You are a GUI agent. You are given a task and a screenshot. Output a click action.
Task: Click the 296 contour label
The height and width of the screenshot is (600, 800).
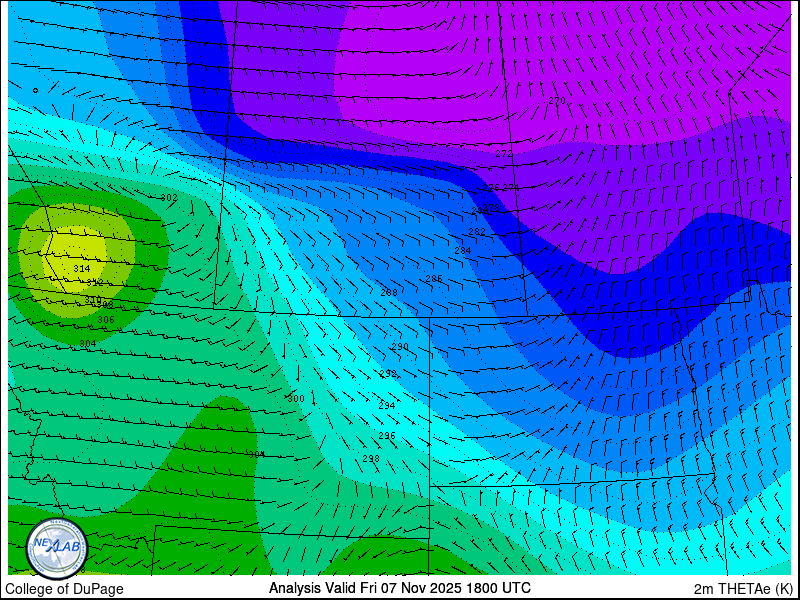[x=387, y=436]
